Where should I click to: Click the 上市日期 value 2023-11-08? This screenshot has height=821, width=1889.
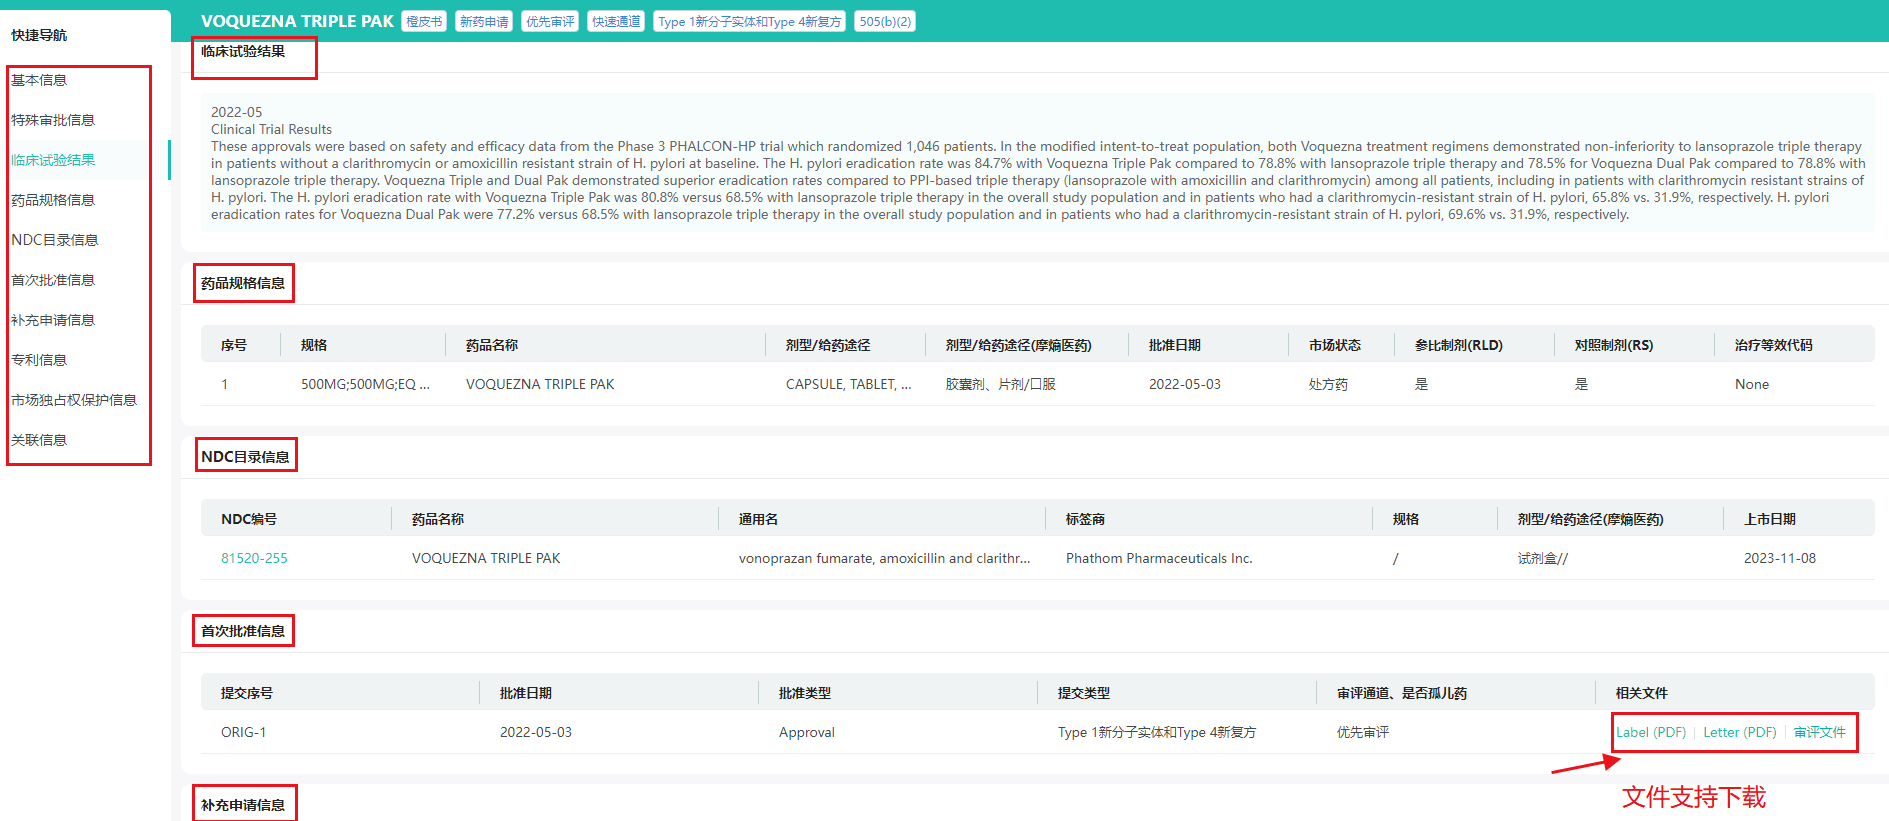point(1780,558)
